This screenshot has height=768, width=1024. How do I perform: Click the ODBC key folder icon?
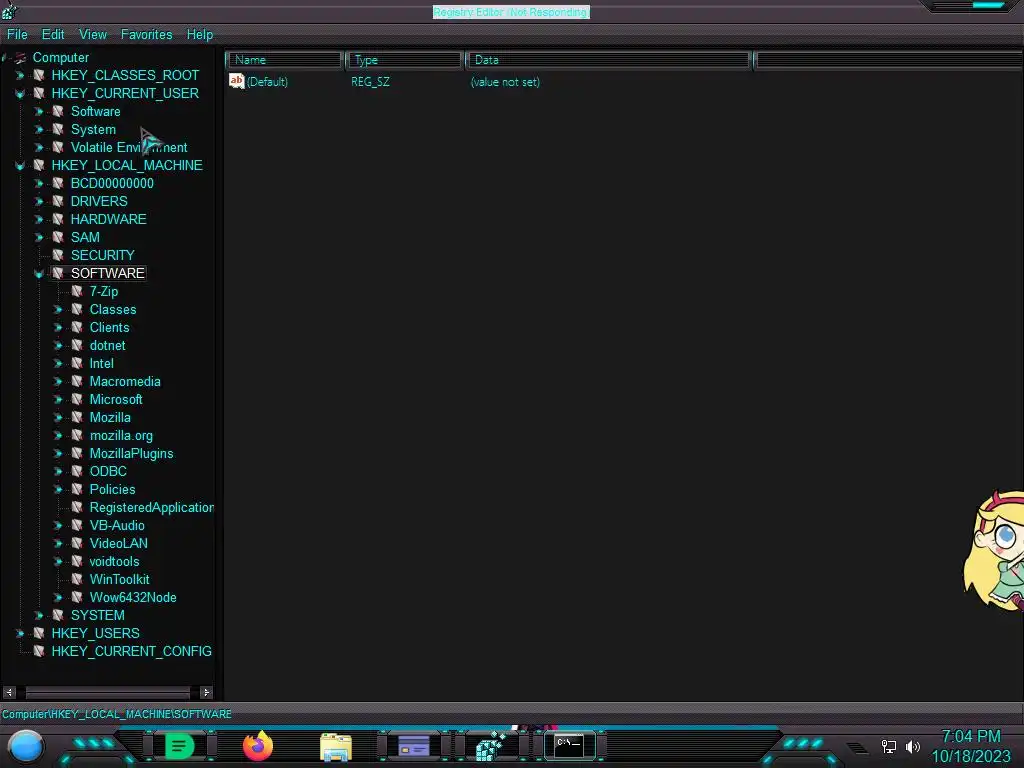point(77,472)
